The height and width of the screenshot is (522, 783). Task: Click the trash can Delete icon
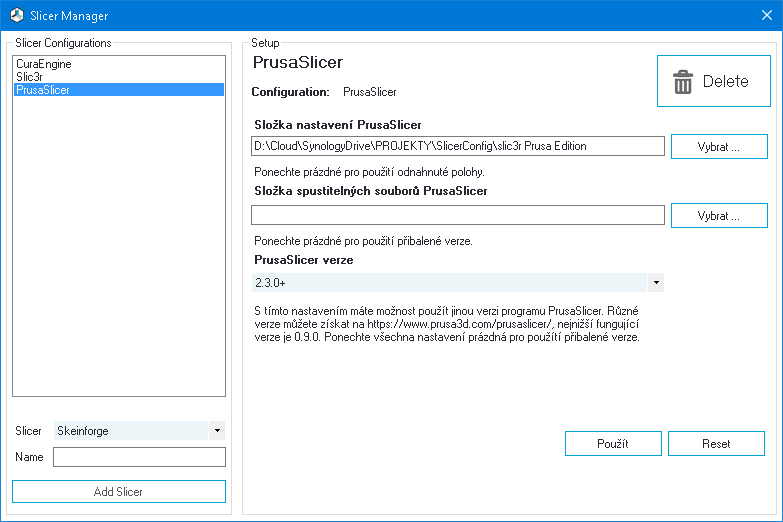pos(683,81)
